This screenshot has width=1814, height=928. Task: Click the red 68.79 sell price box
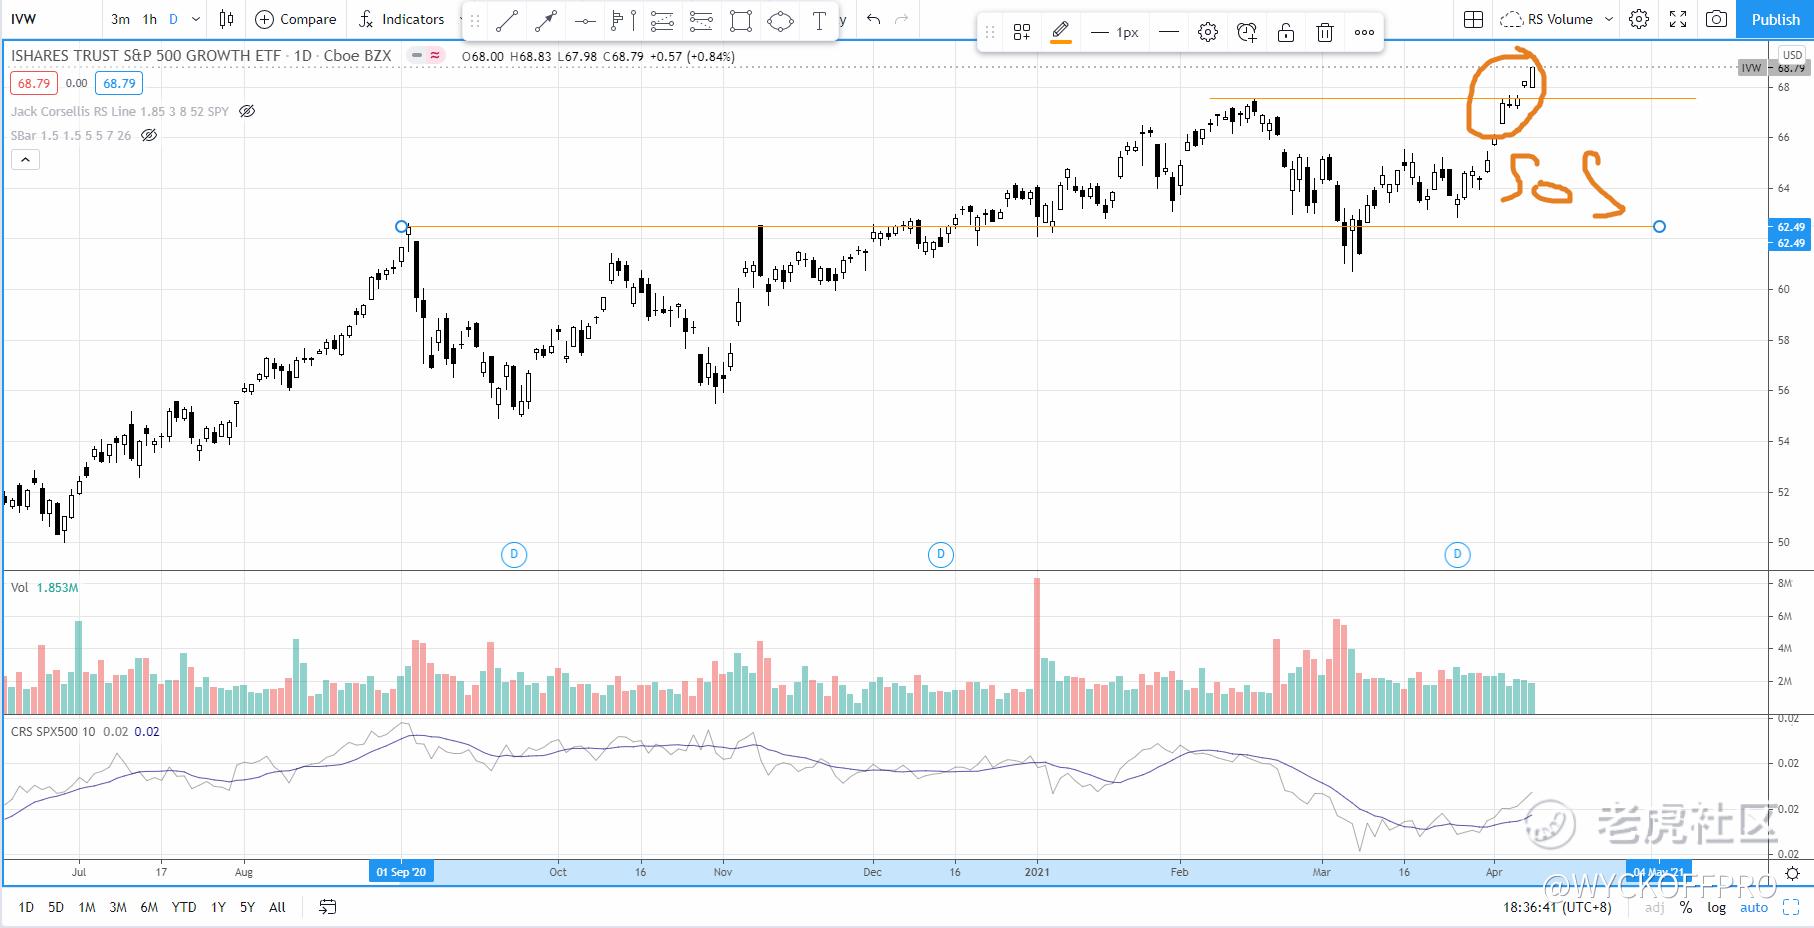[33, 84]
